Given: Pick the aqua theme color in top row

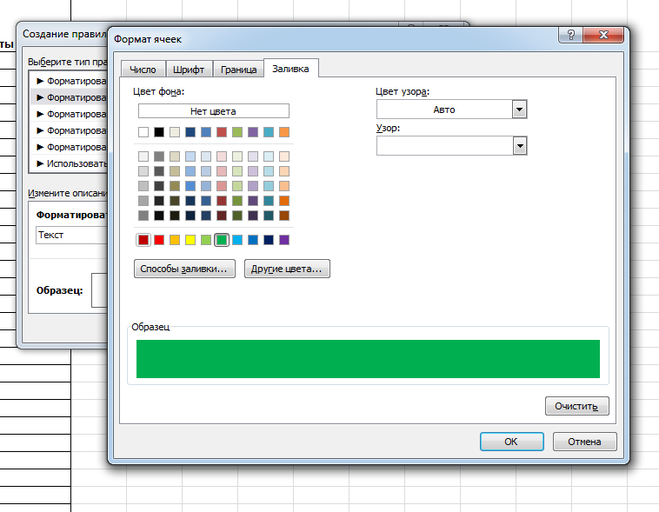Looking at the screenshot, I should tap(269, 132).
